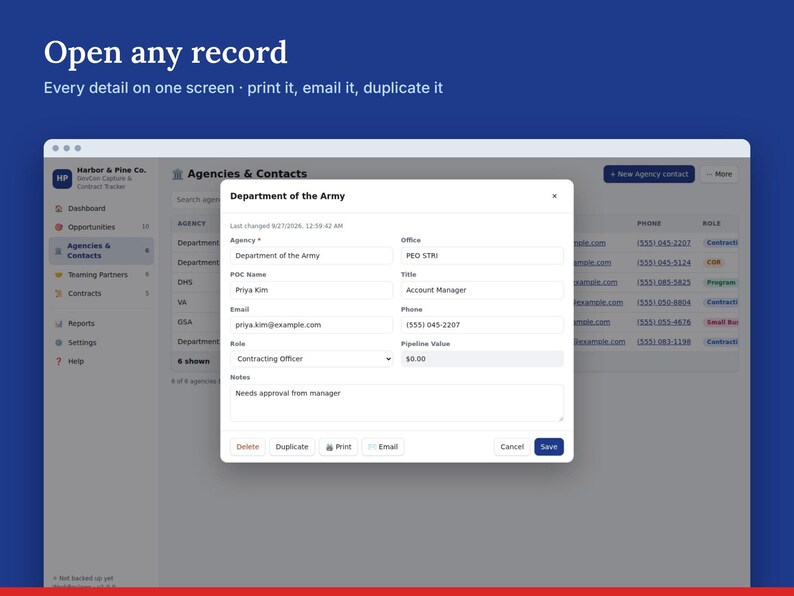Delete this agency record
This screenshot has width=794, height=596.
248,447
